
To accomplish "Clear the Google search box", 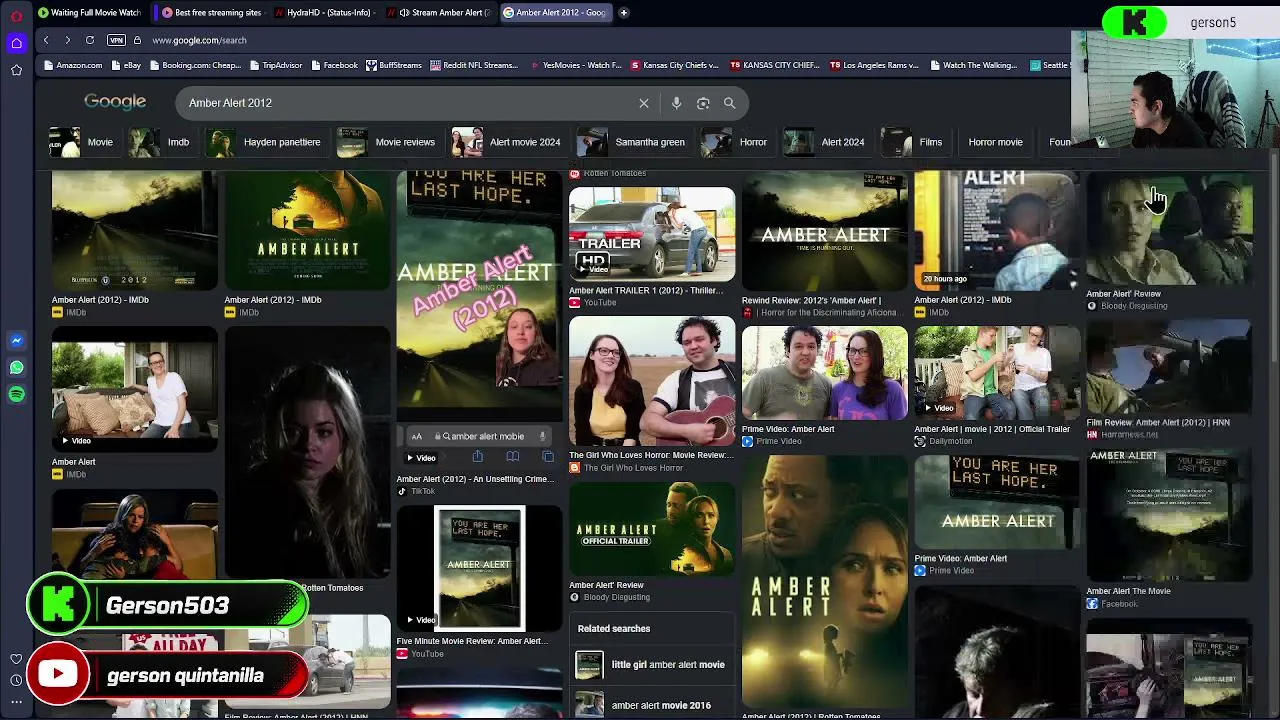I will tap(644, 103).
